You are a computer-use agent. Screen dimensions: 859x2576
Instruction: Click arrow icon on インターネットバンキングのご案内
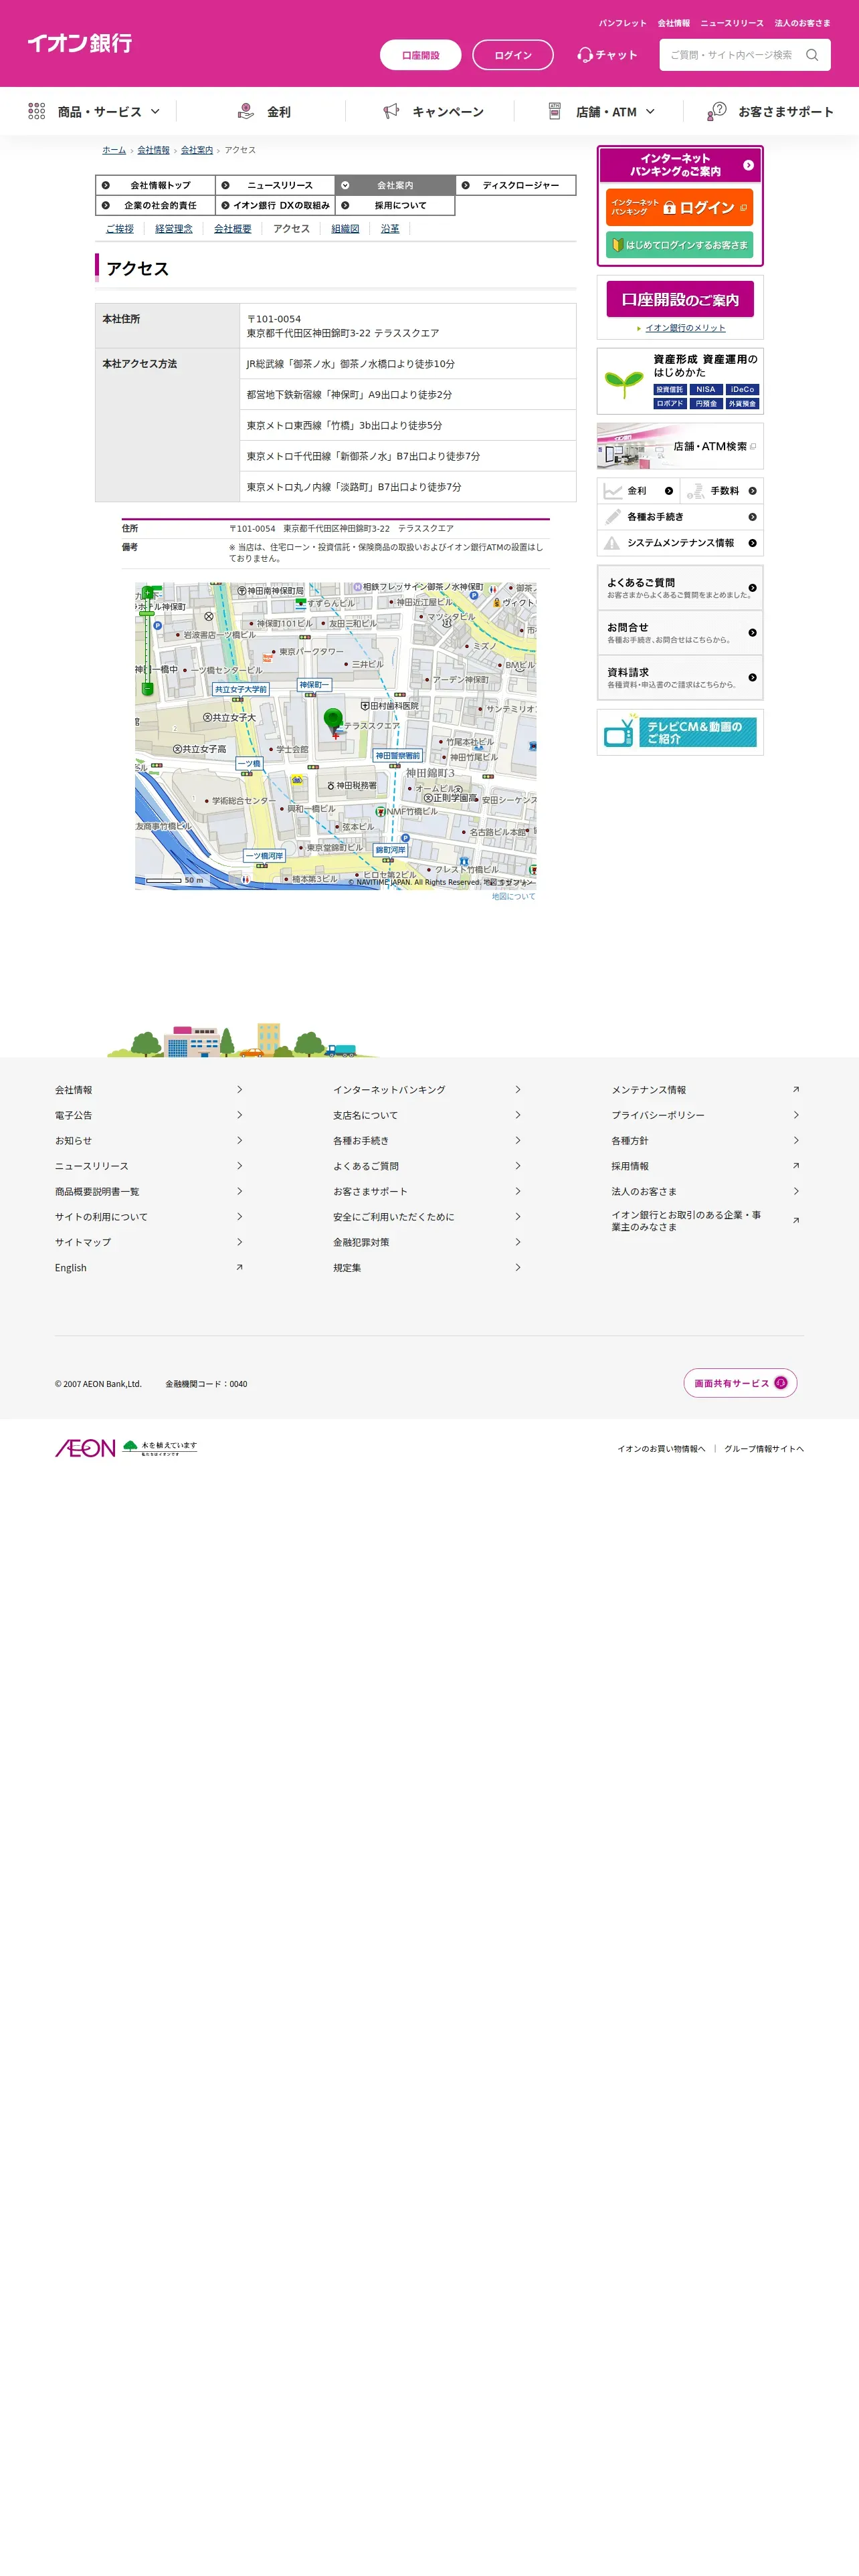click(748, 165)
